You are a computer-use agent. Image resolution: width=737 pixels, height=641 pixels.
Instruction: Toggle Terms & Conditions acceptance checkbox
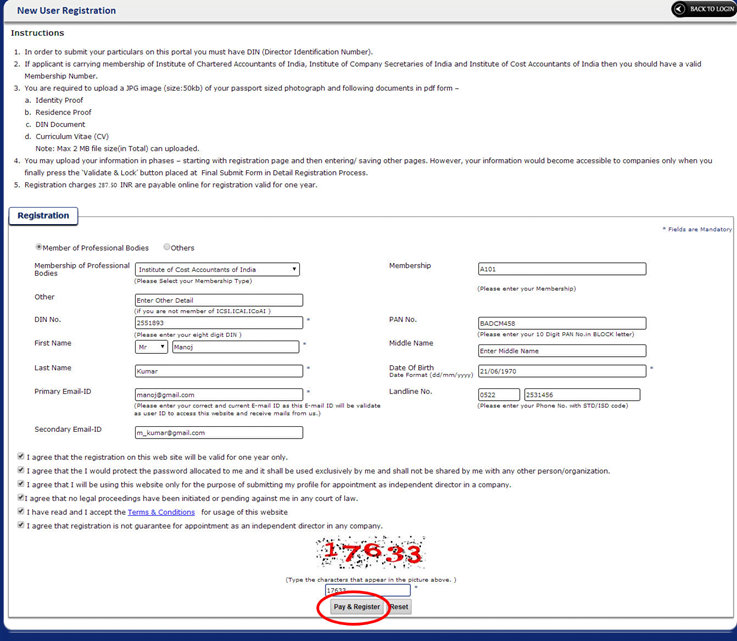[x=21, y=511]
